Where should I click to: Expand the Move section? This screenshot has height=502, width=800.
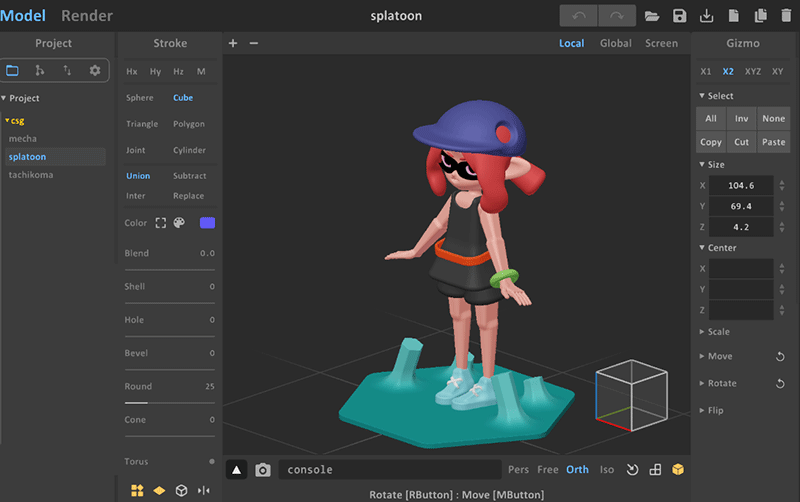(715, 356)
